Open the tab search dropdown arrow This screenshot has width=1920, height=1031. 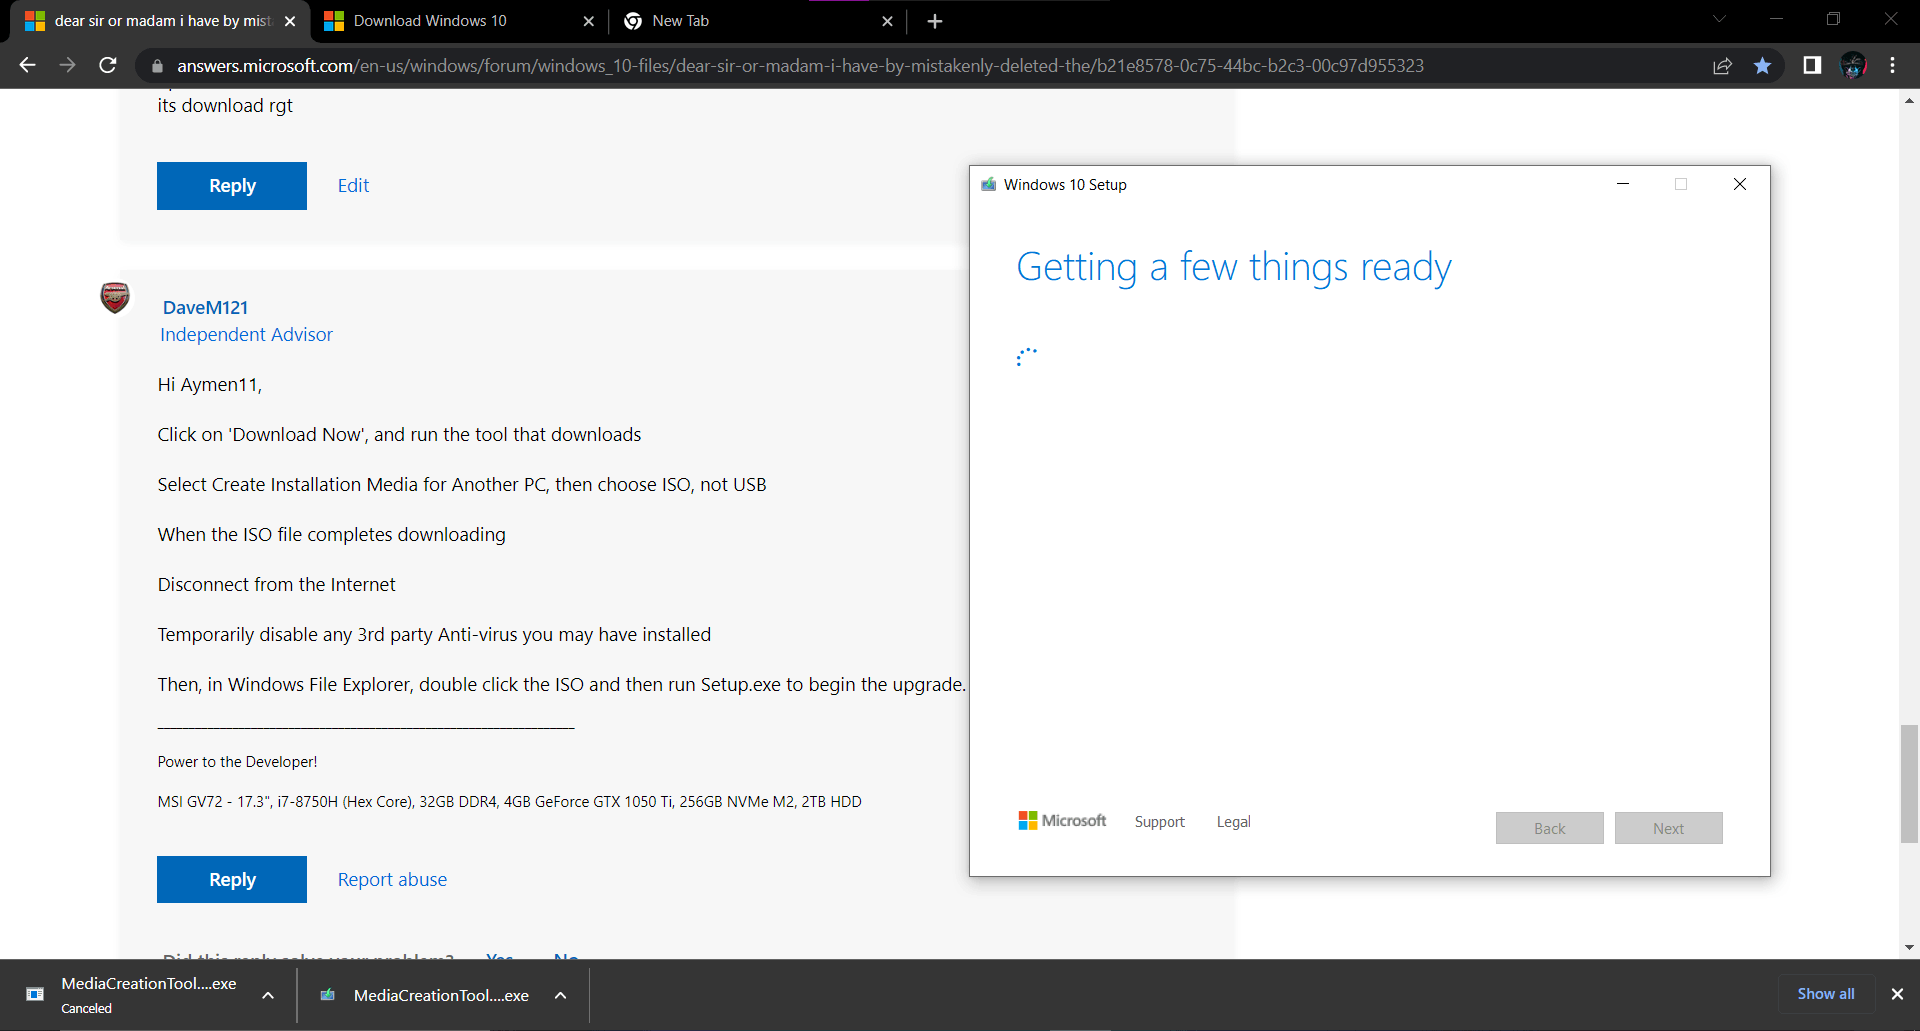click(1719, 19)
